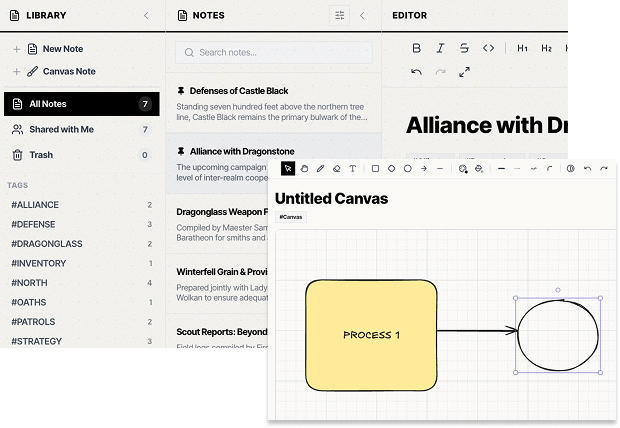
Task: Select the eraser tool in canvas toolbar
Action: [x=336, y=169]
